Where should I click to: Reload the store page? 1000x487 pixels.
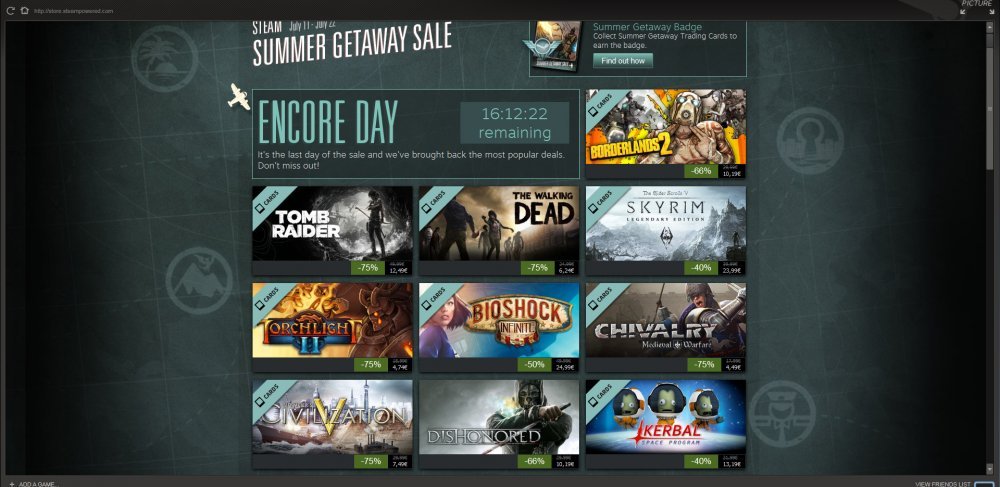pos(10,11)
